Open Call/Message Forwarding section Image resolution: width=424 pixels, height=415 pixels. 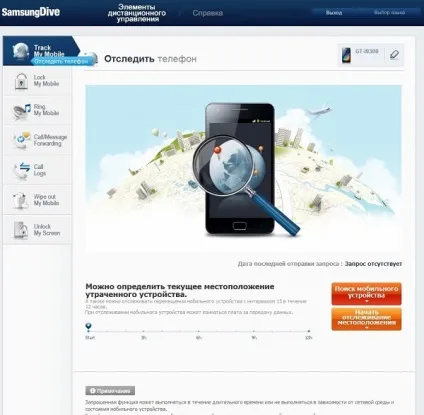click(x=37, y=140)
